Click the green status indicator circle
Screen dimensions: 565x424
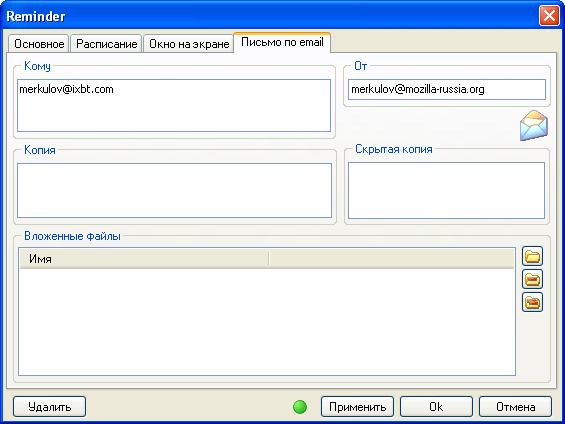tap(300, 407)
